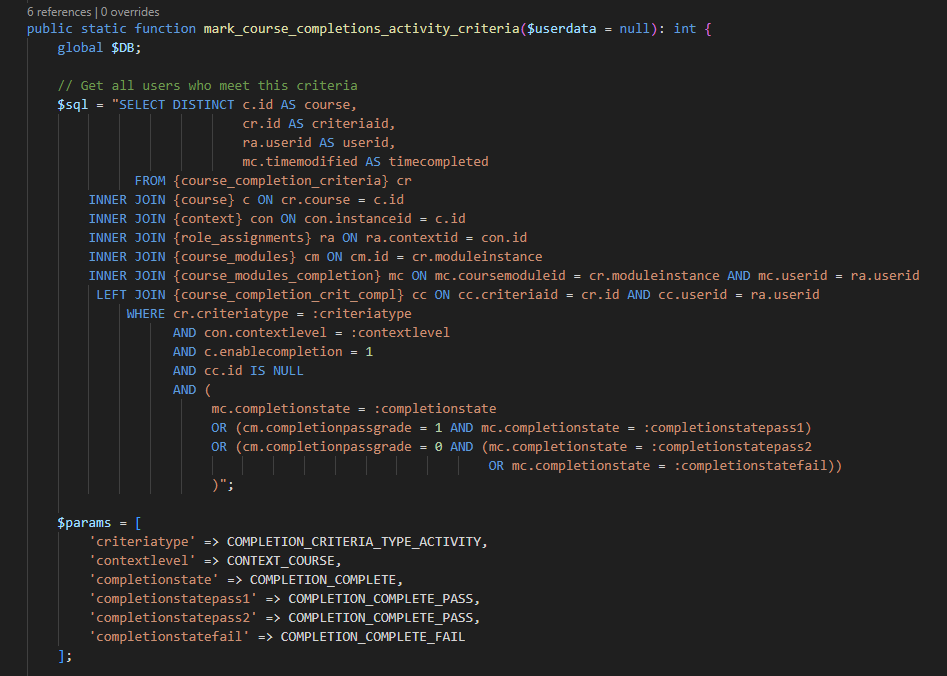947x676 pixels.
Task: Click the 'WHERE' keyword
Action: point(146,314)
